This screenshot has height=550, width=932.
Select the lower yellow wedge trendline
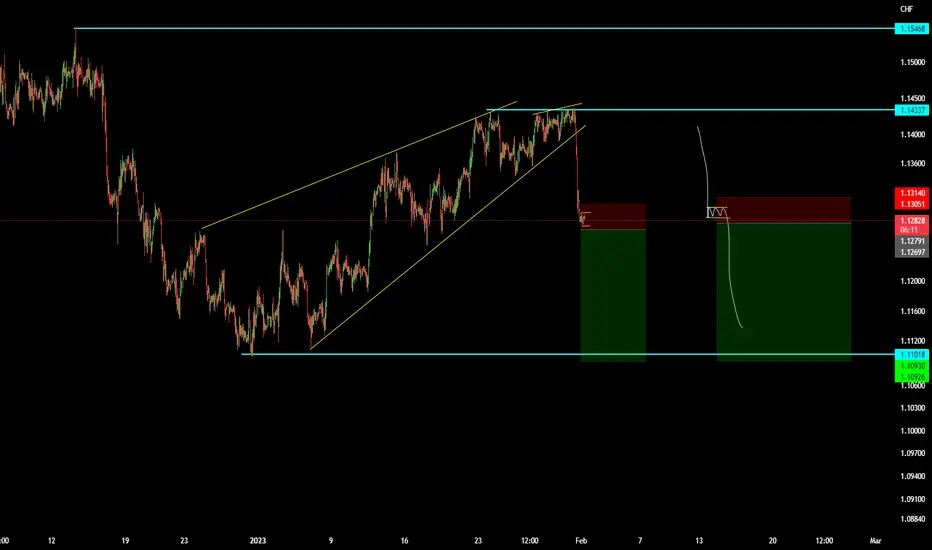[448, 237]
